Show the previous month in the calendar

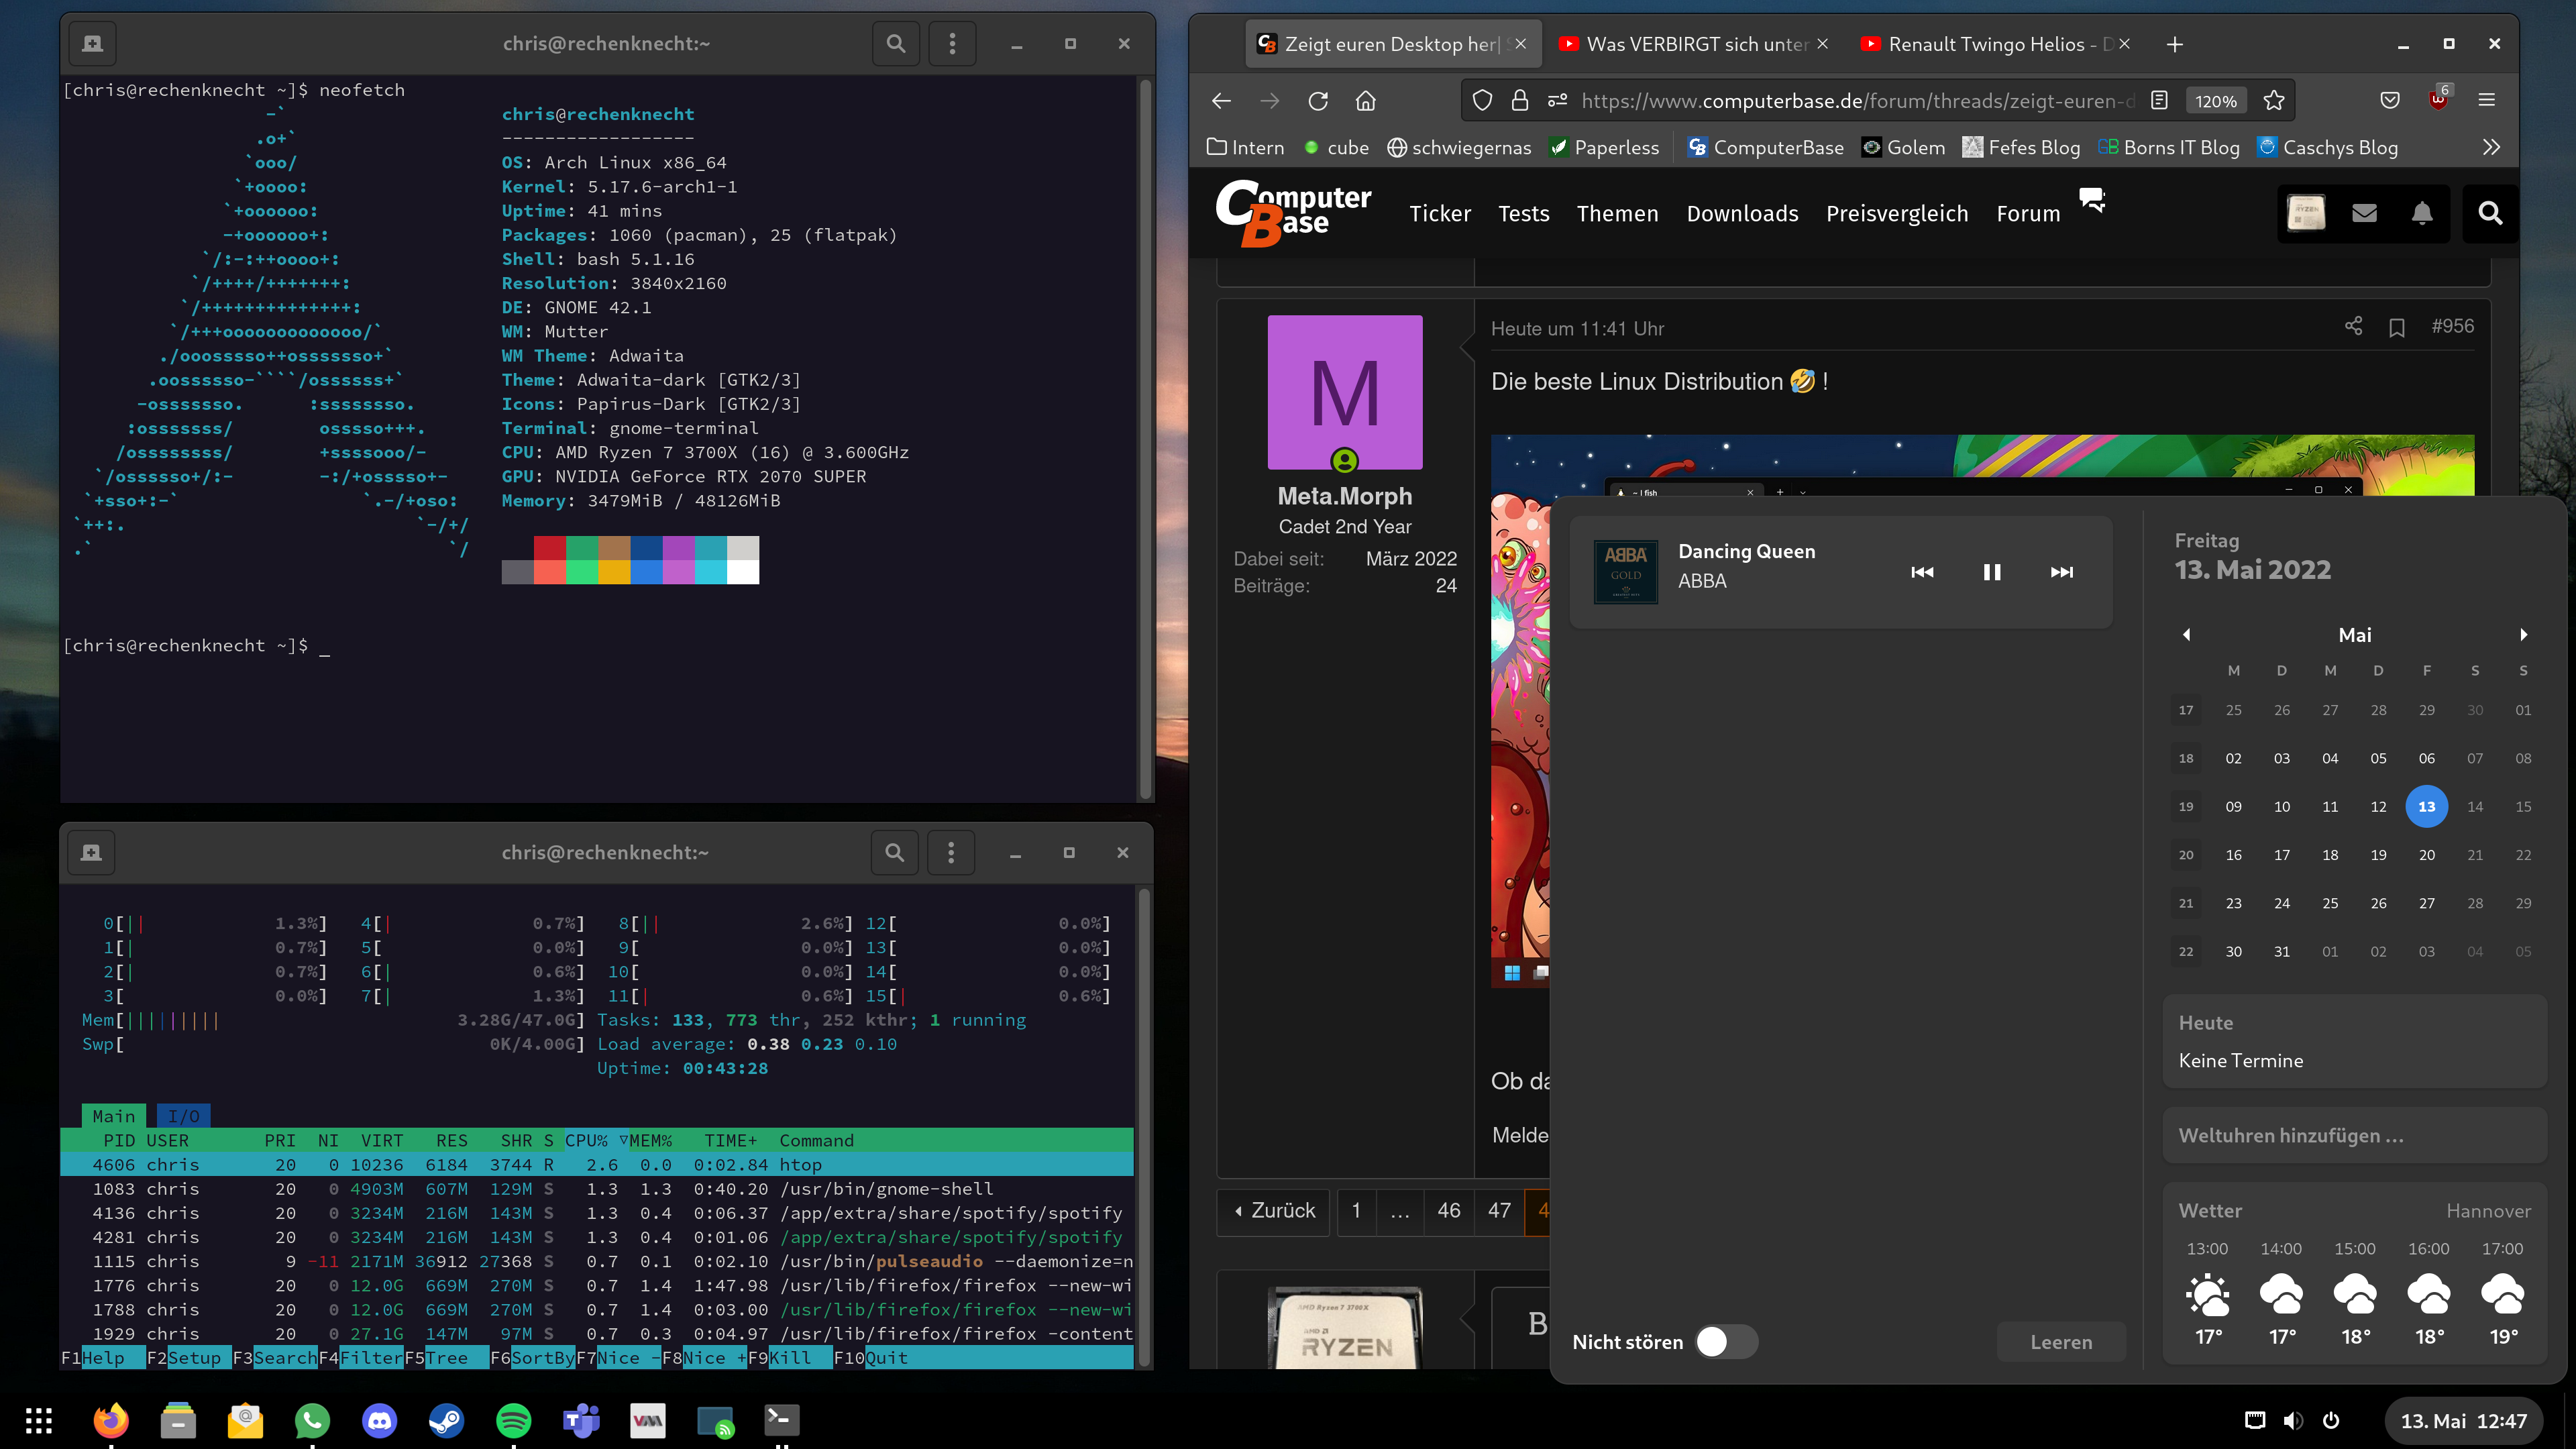click(x=2187, y=635)
